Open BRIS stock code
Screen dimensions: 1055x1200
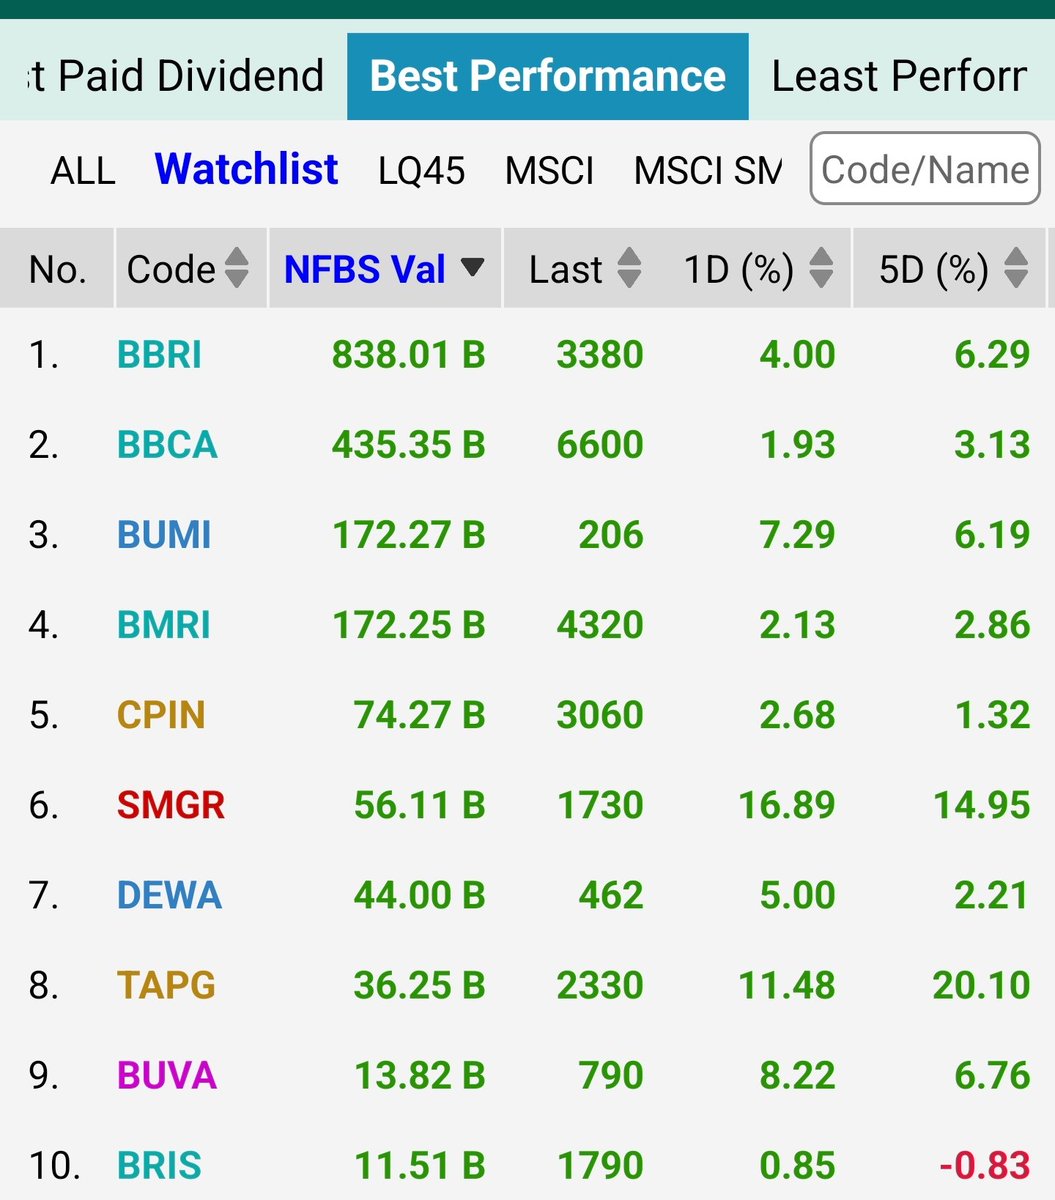[159, 1165]
